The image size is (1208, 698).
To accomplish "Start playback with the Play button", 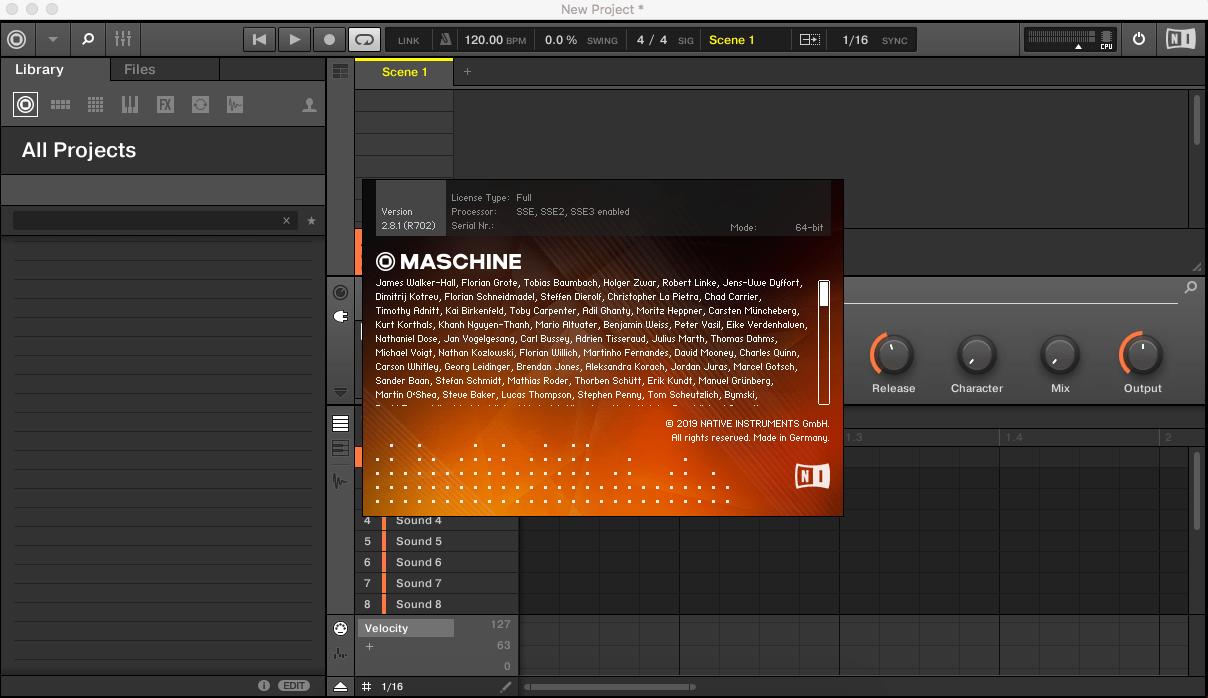I will pyautogui.click(x=294, y=40).
